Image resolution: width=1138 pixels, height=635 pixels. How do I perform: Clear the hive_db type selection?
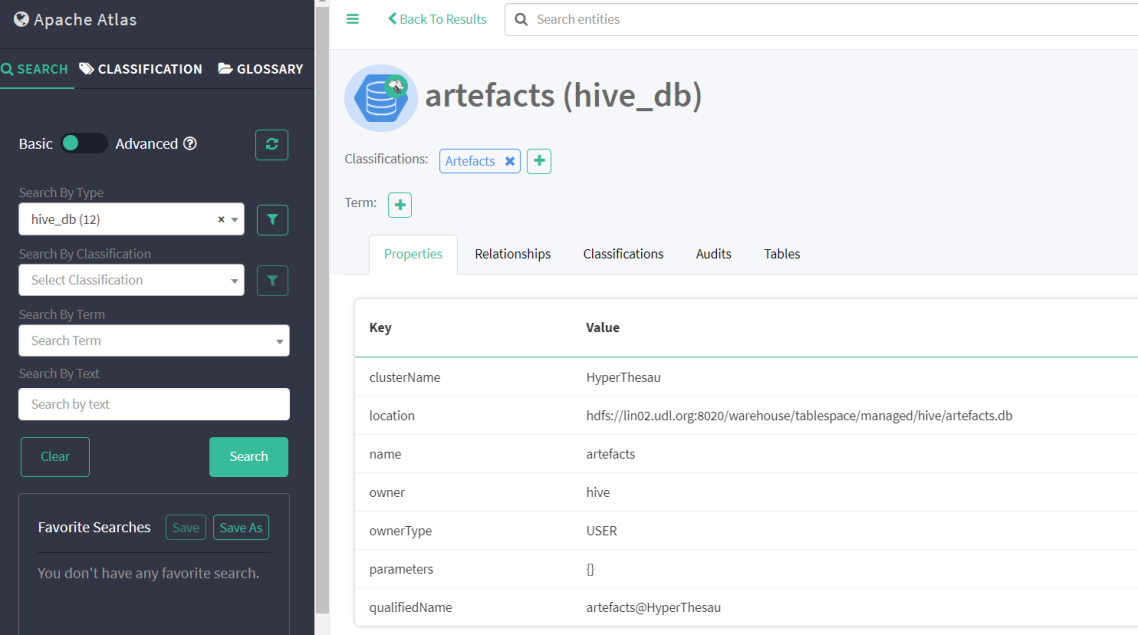pyautogui.click(x=221, y=220)
